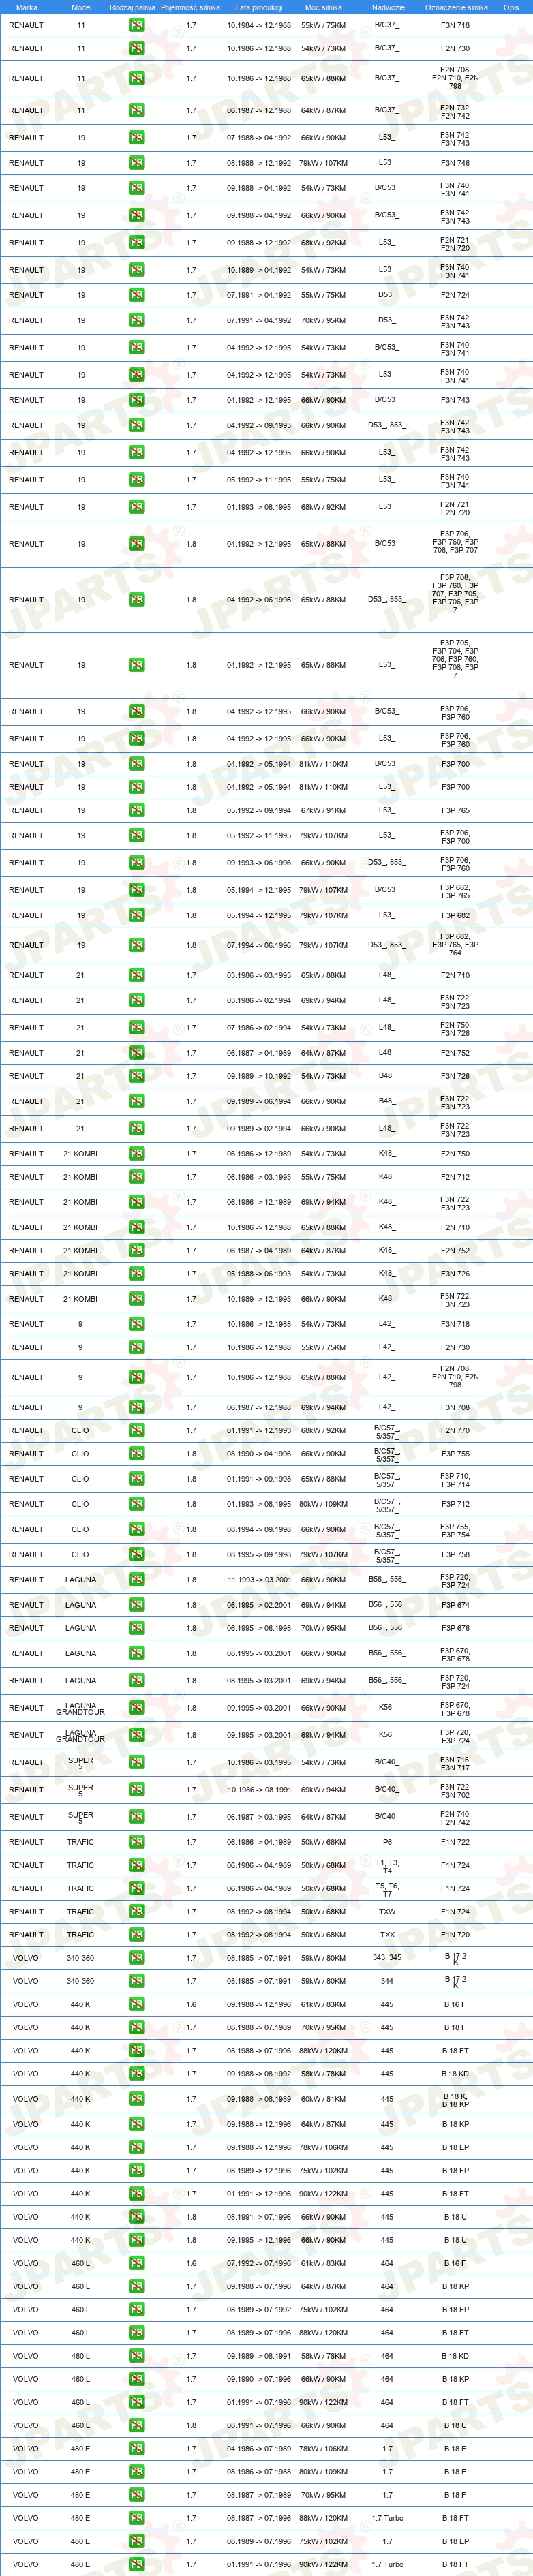The width and height of the screenshot is (533, 2576).
Task: Click fuel icon in Clio F2N 770 row
Action: point(137,1430)
